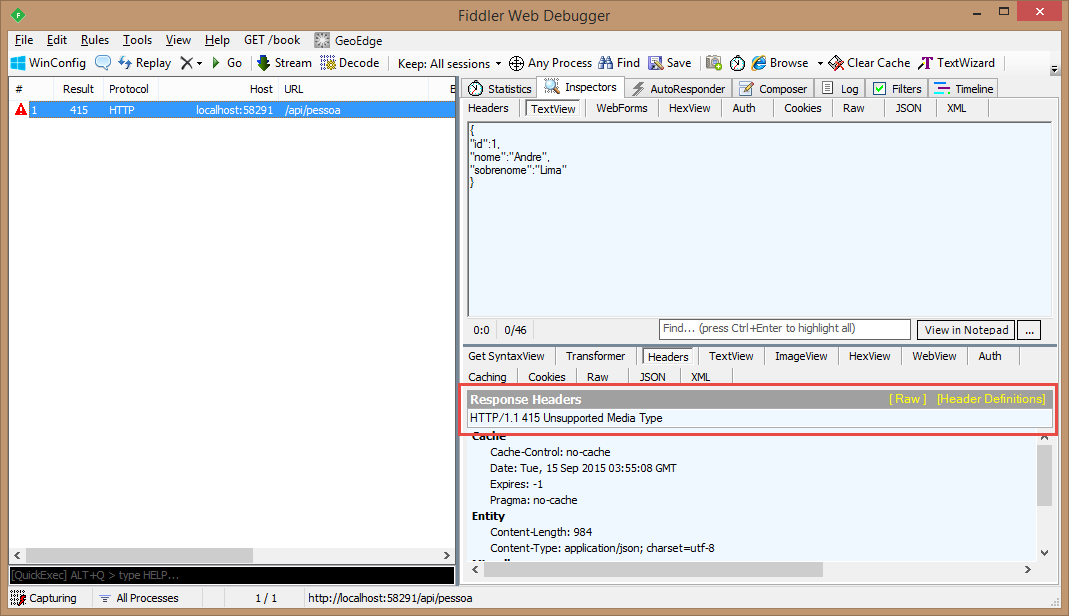The height and width of the screenshot is (616, 1069).
Task: Open WinConfig from the toolbar
Action: pos(48,63)
